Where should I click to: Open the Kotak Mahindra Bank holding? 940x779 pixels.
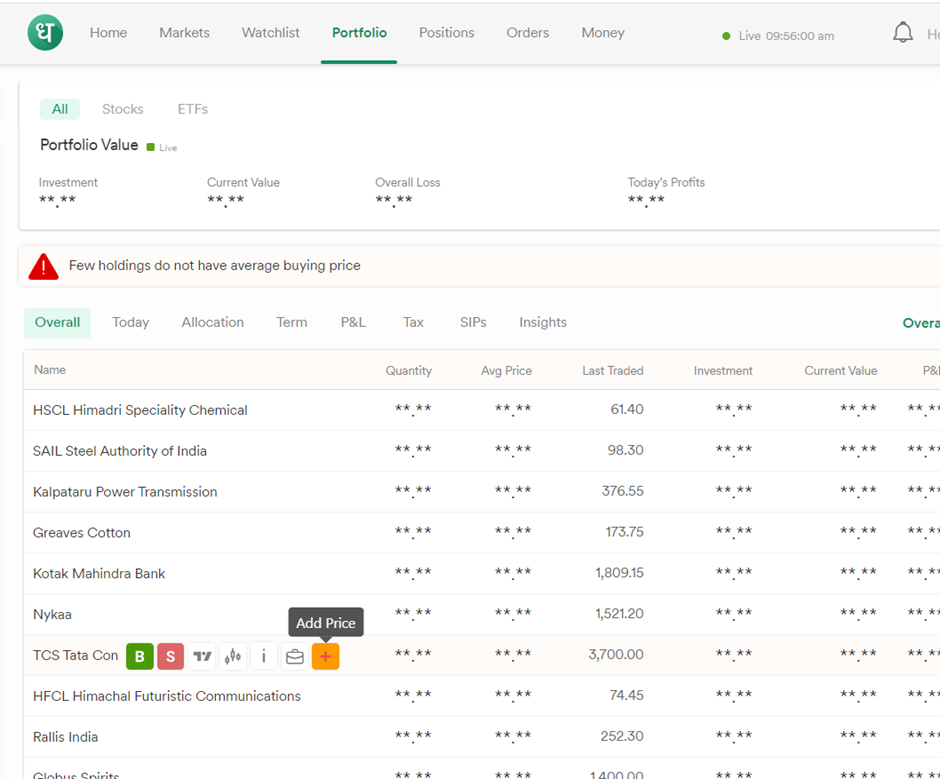coord(99,574)
